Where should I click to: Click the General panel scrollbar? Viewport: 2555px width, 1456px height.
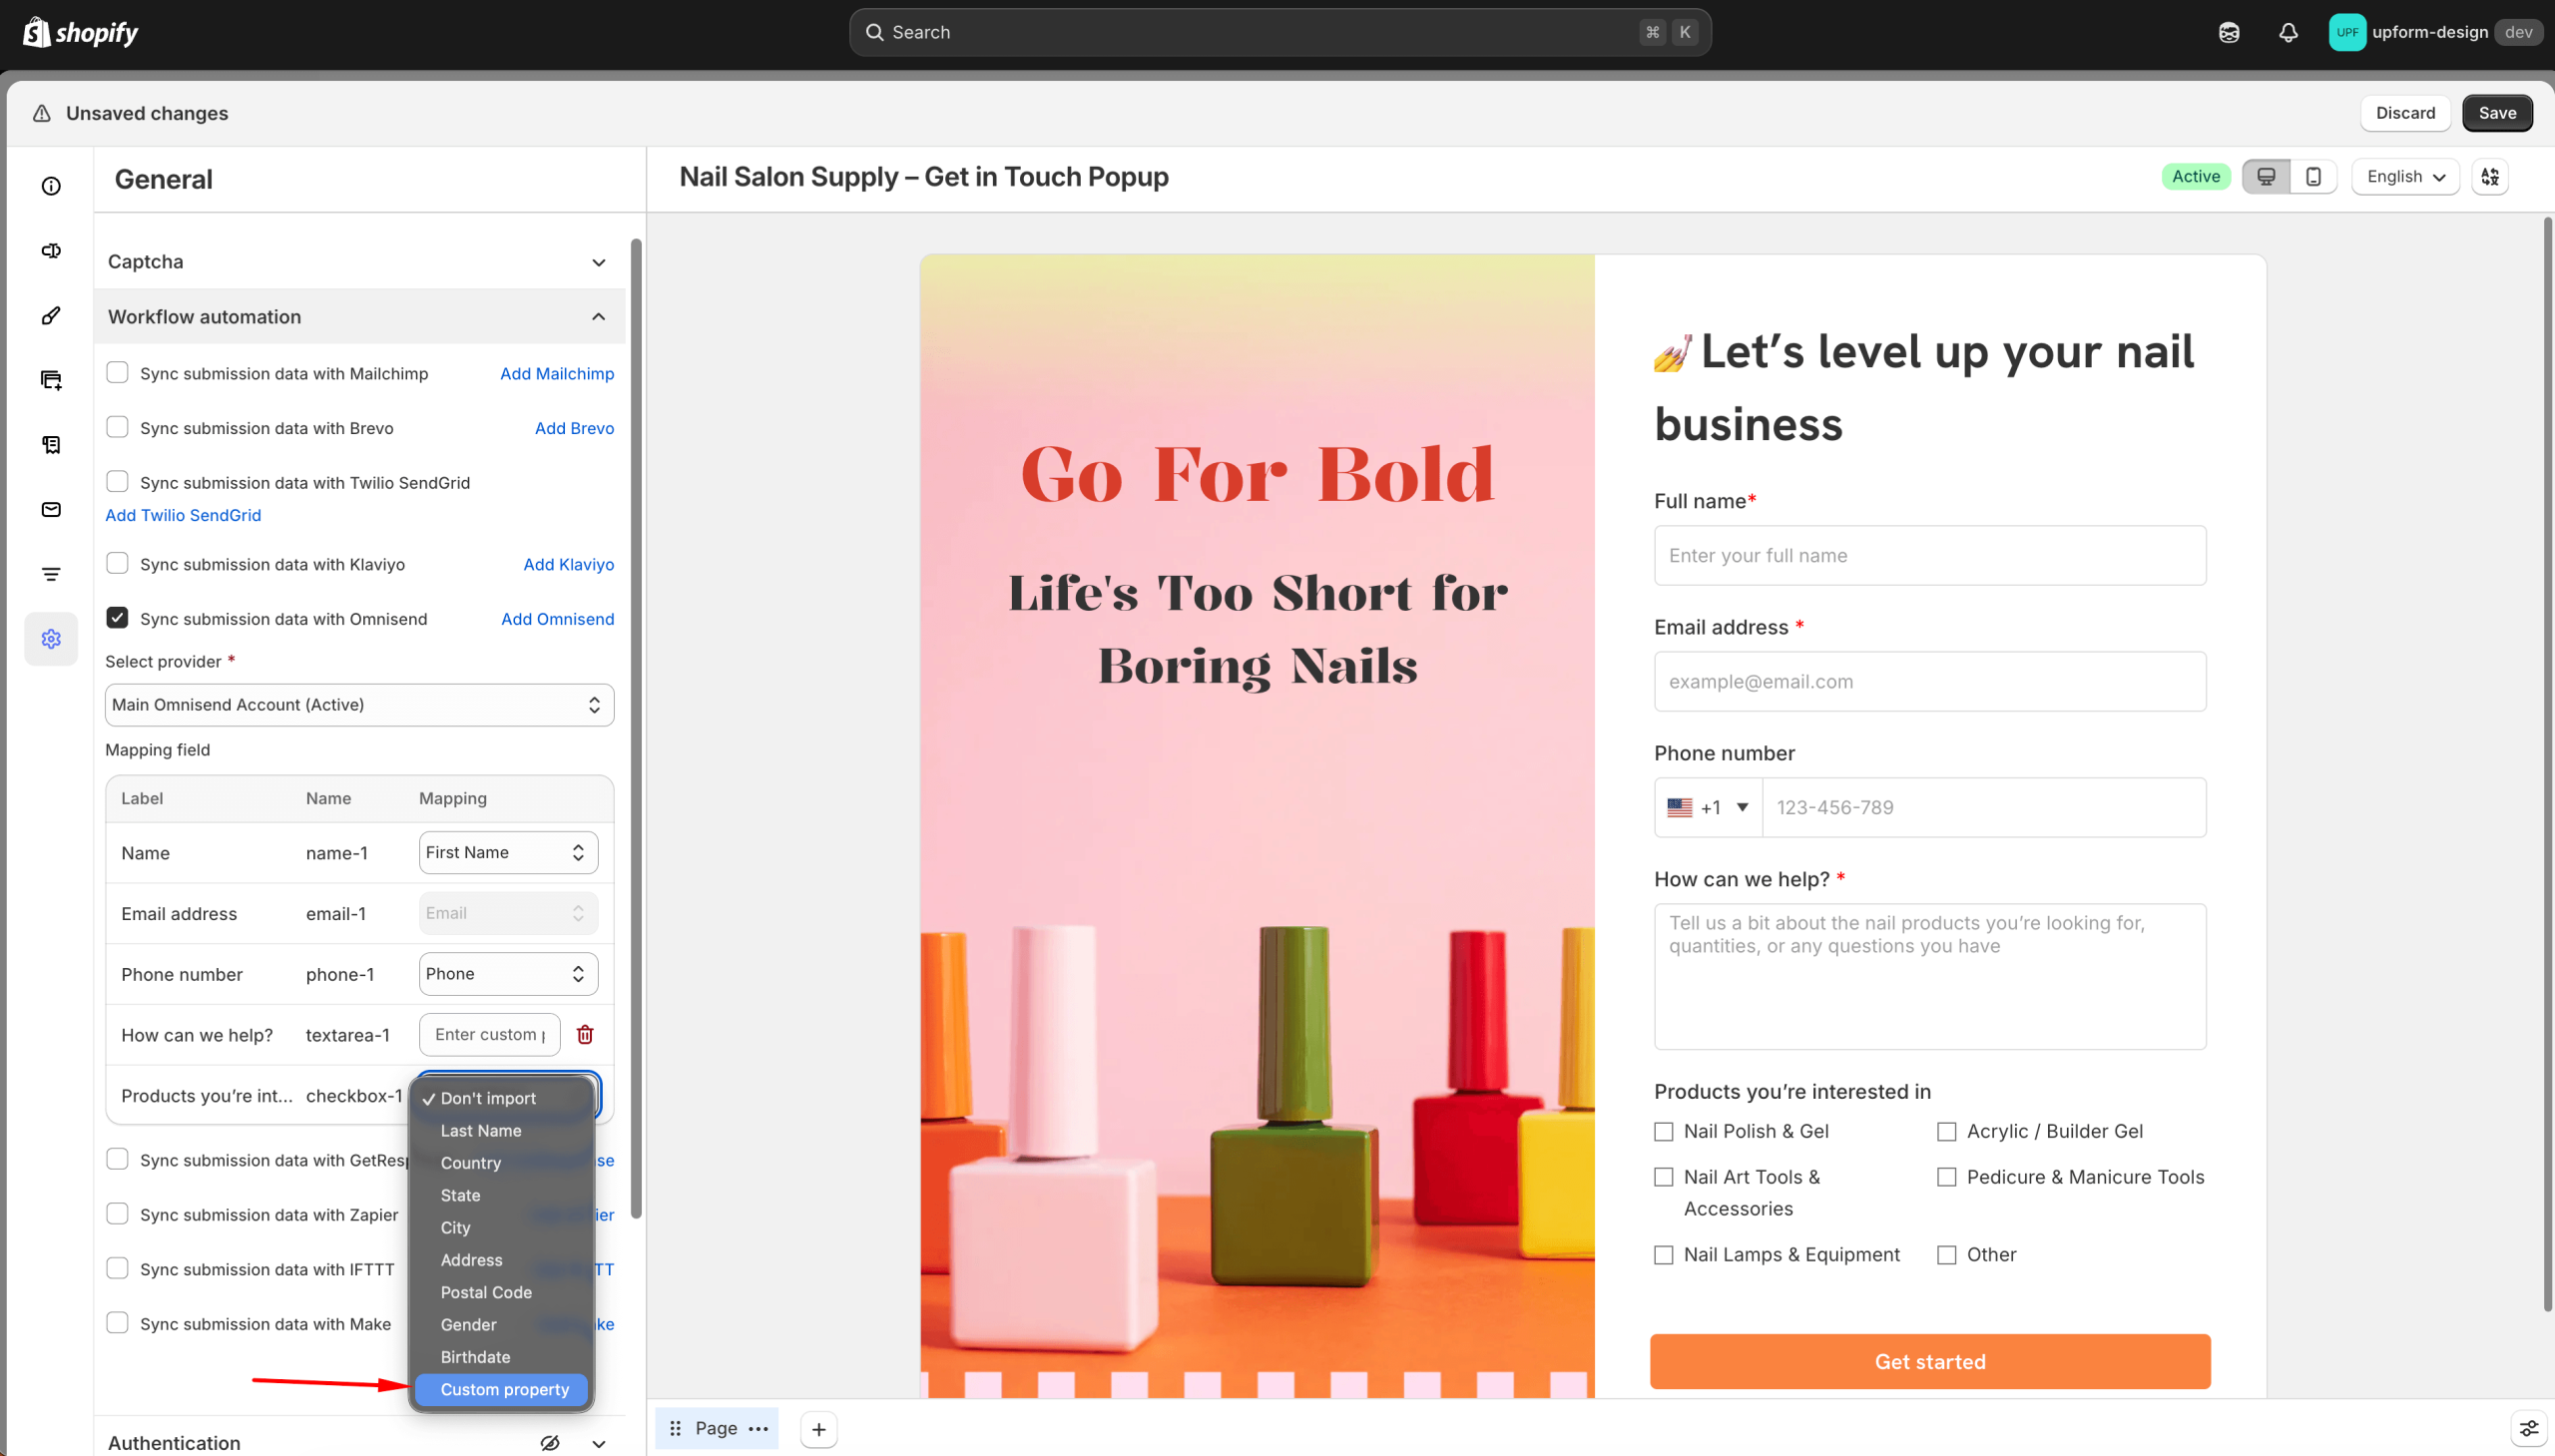(x=636, y=728)
